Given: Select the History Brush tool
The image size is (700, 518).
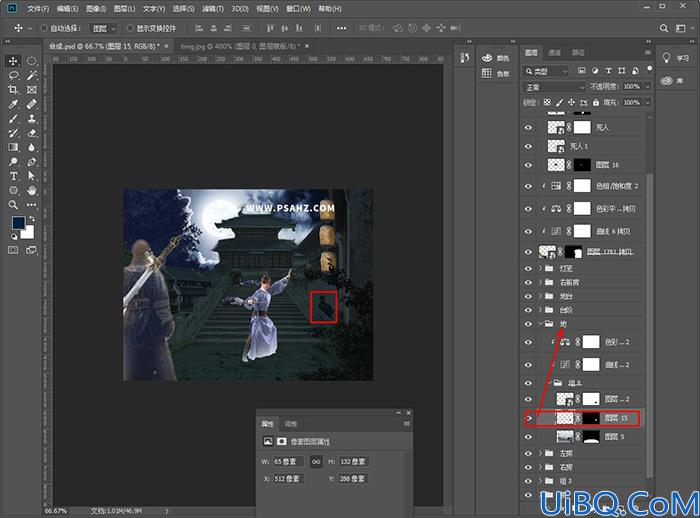Looking at the screenshot, I should (13, 133).
